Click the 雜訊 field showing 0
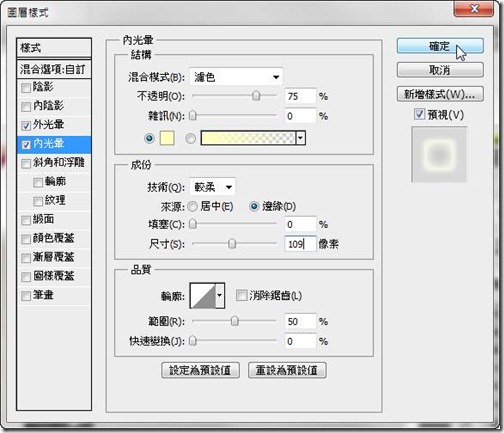Image resolution: width=504 pixels, height=433 pixels. [300, 116]
